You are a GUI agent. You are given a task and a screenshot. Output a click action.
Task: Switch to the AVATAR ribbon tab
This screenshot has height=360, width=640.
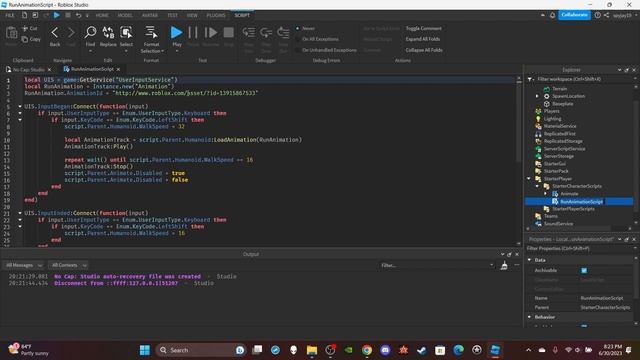point(150,15)
